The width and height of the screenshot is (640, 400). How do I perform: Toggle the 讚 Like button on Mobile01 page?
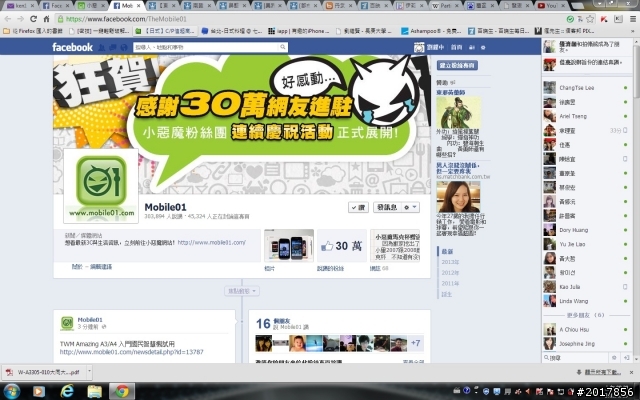click(x=358, y=207)
